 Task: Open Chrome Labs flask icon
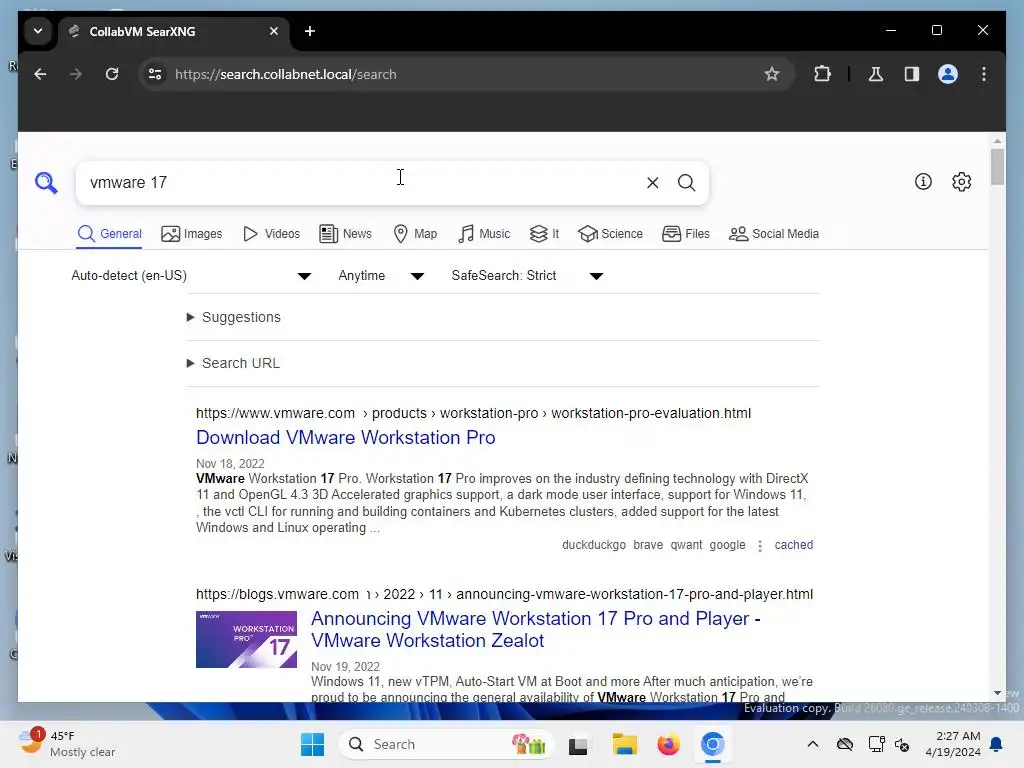coord(876,74)
